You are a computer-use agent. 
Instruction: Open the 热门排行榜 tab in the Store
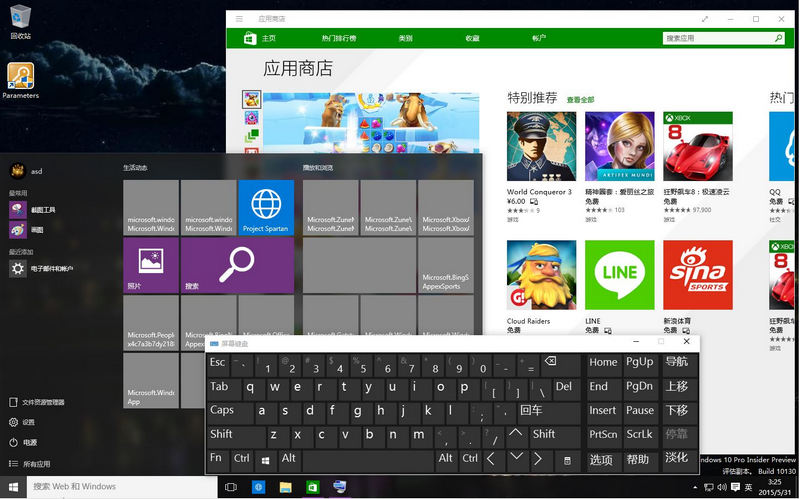[339, 38]
